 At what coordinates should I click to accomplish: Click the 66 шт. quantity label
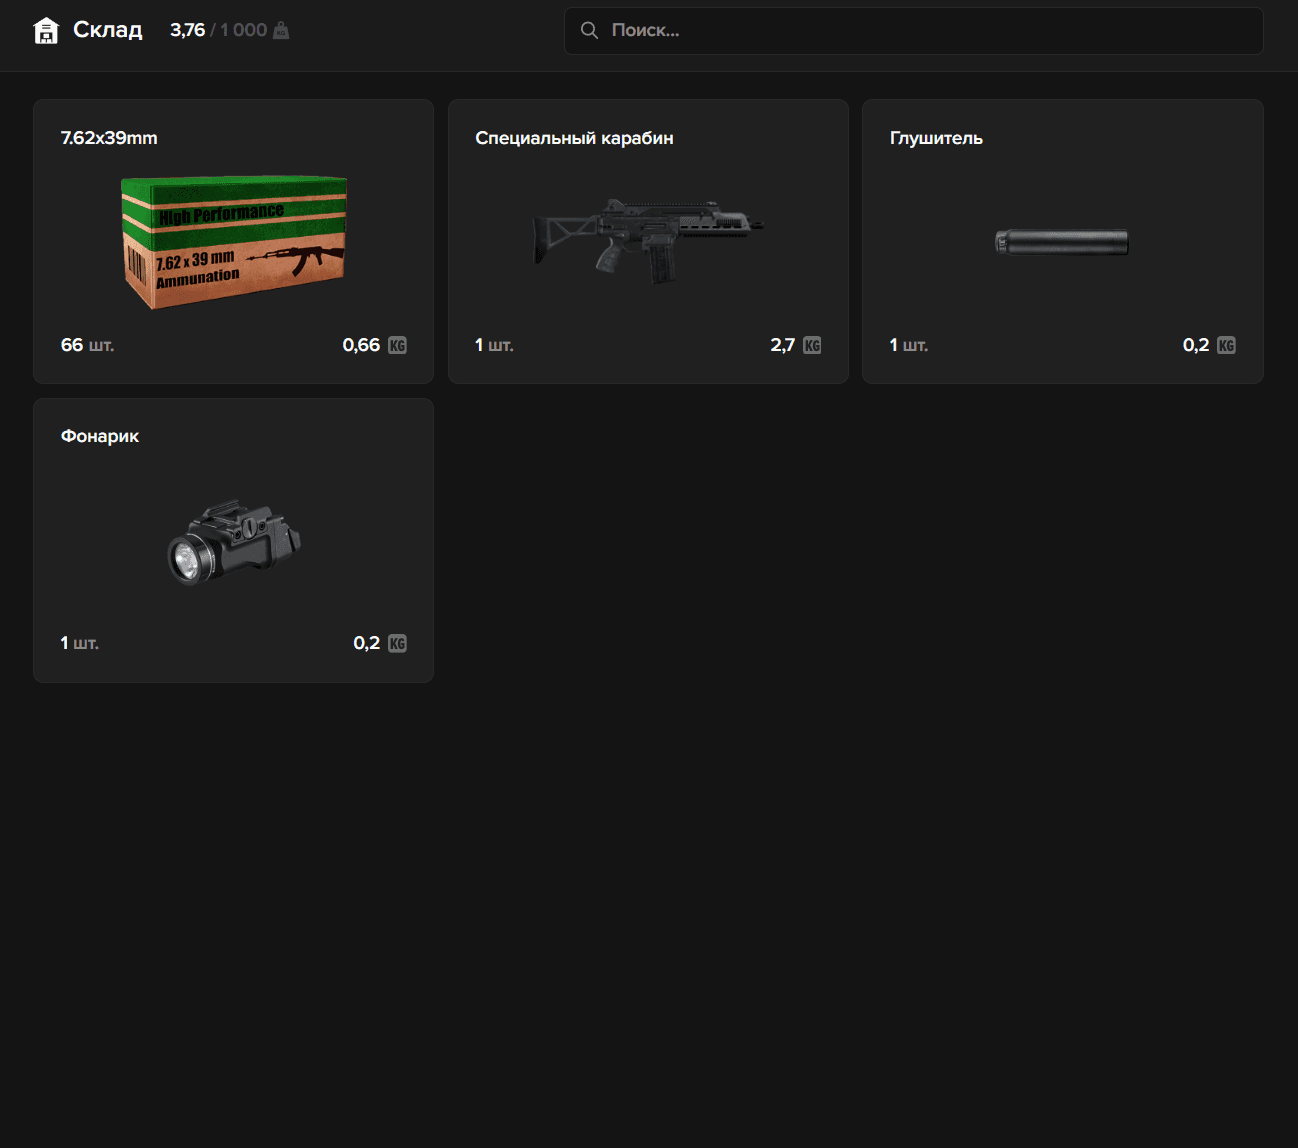[87, 345]
